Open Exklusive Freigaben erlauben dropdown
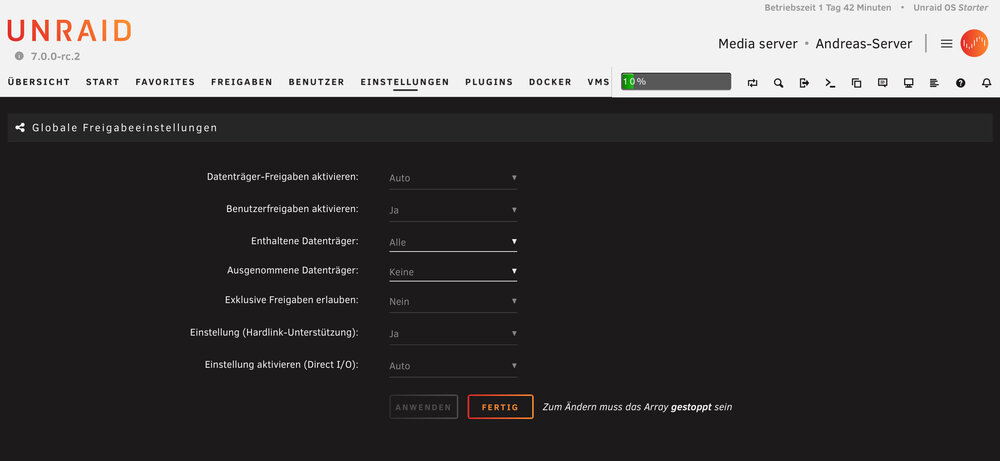The width and height of the screenshot is (1000, 461). pos(453,302)
